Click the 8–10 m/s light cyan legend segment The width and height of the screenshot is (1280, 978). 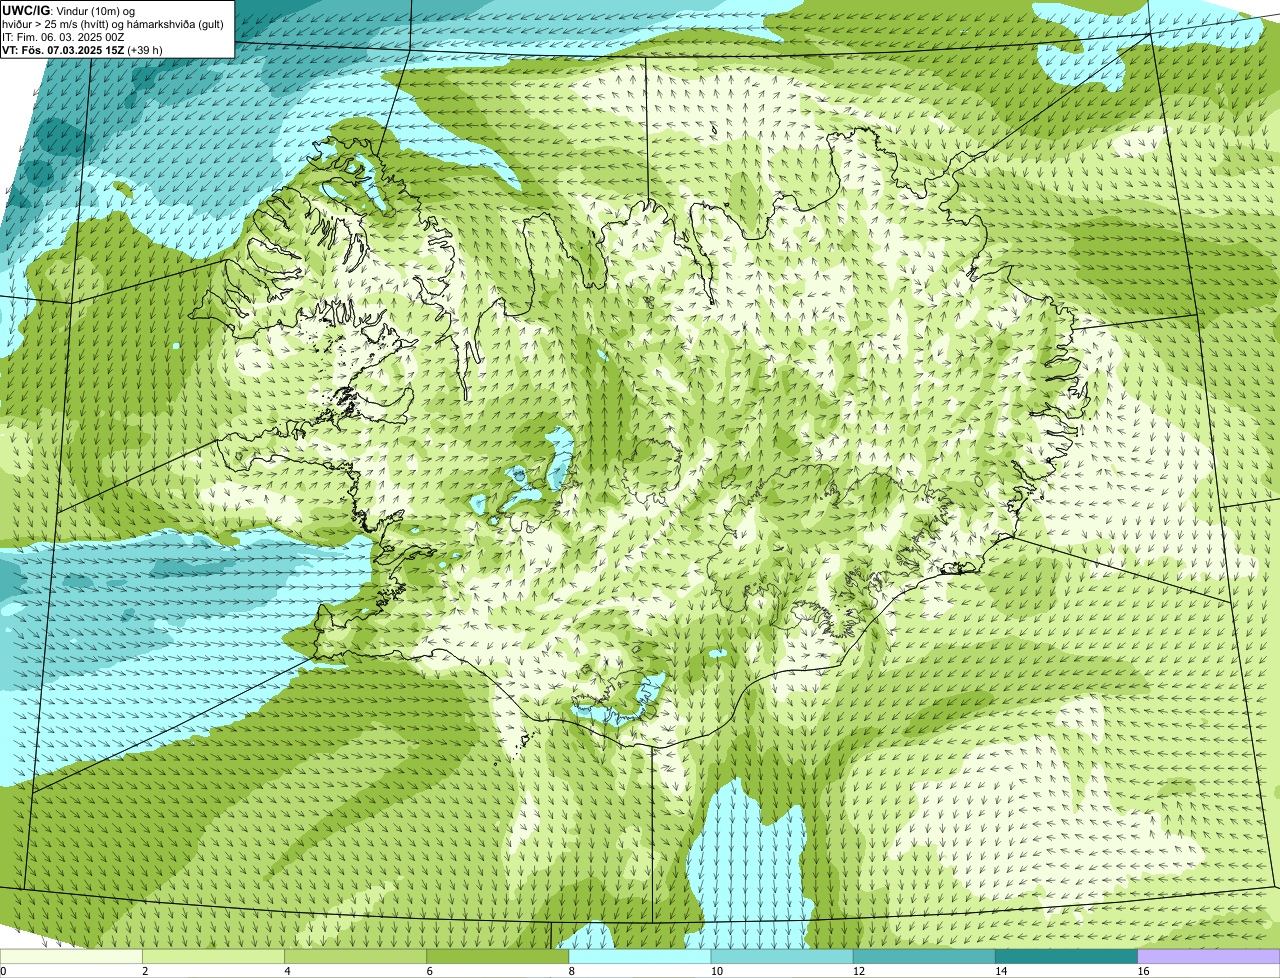640,956
